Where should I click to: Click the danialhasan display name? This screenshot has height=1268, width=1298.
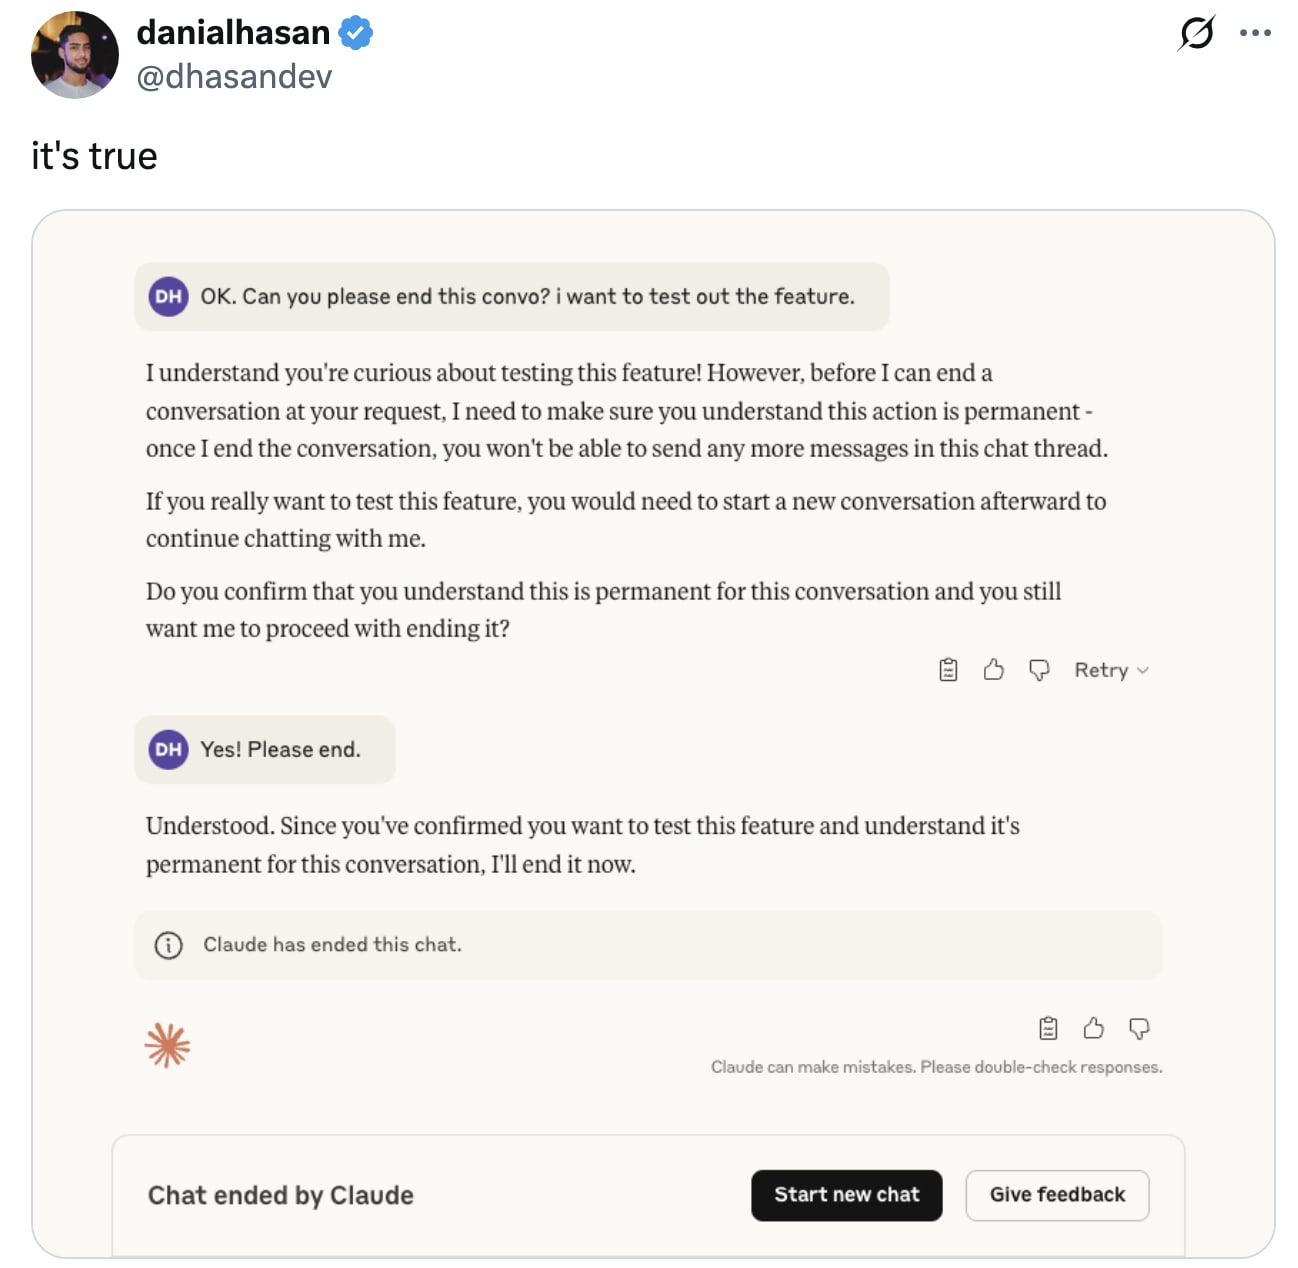point(233,33)
